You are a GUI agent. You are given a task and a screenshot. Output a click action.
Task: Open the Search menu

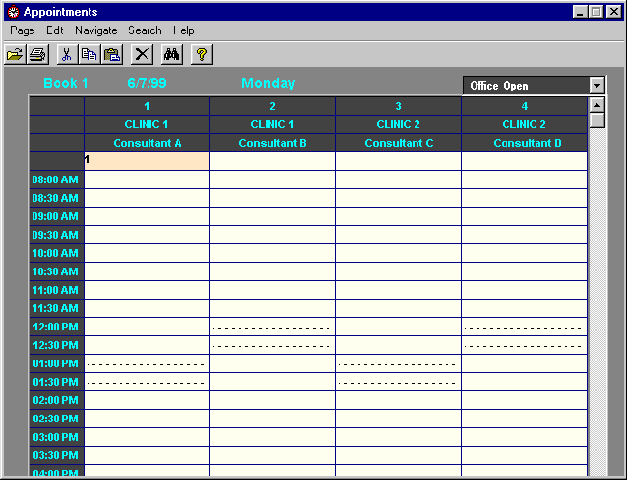[145, 30]
